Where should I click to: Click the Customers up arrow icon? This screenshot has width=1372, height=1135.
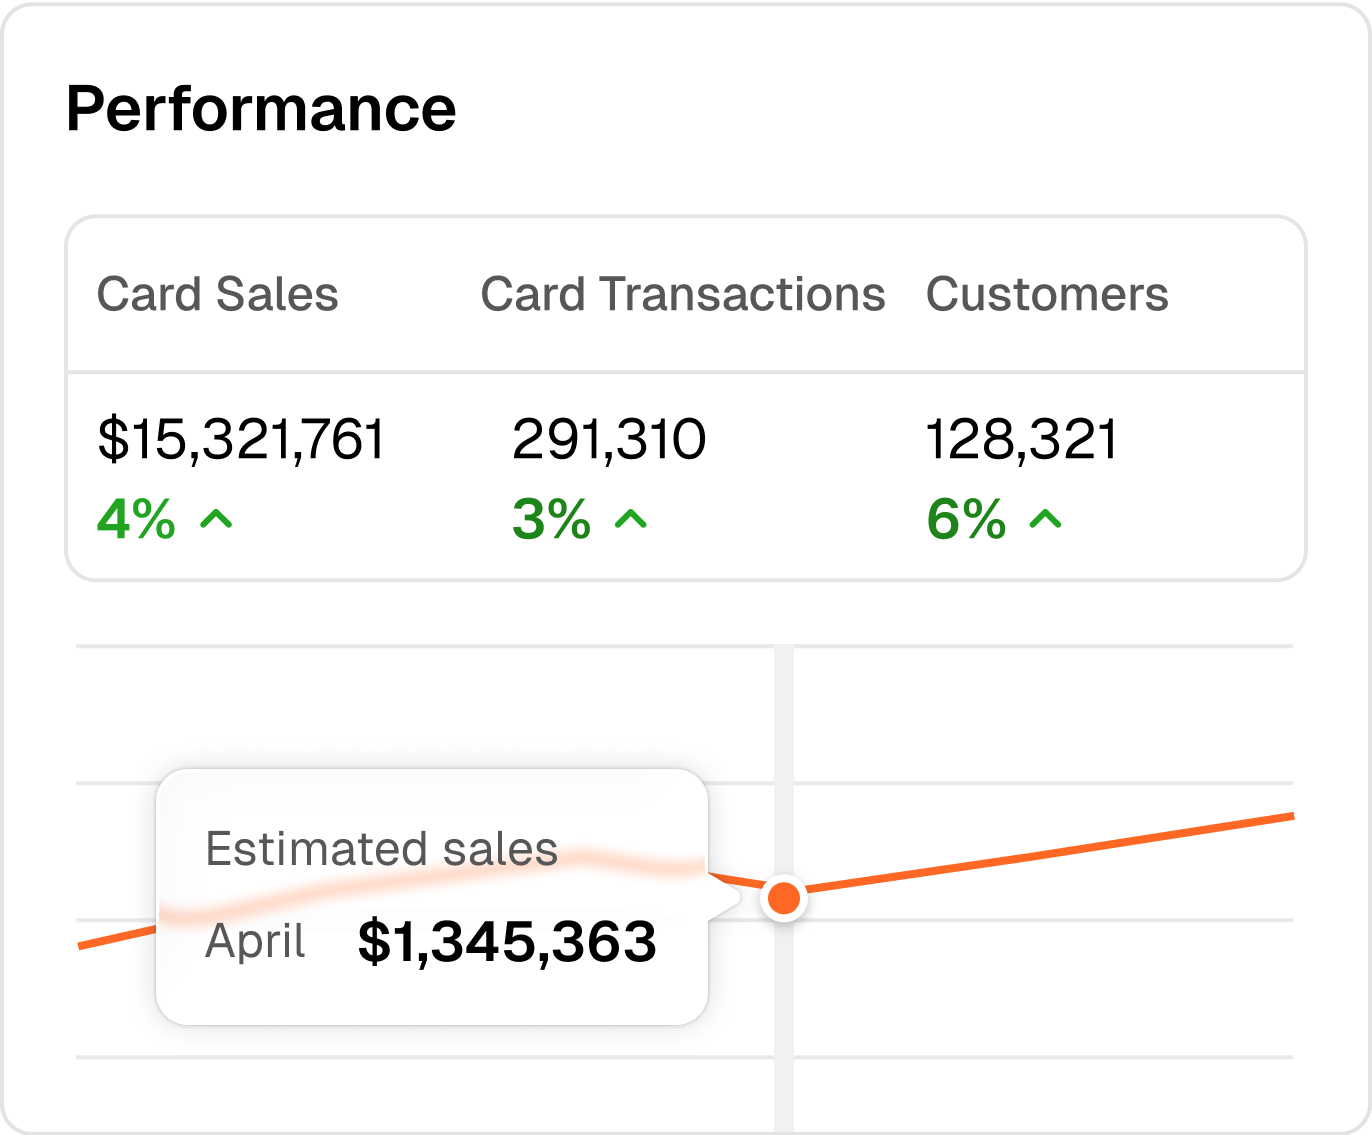tap(1046, 519)
